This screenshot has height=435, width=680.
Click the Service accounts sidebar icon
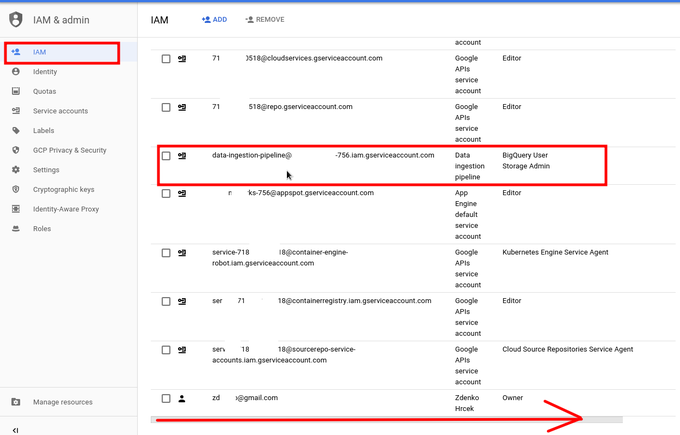coord(16,111)
